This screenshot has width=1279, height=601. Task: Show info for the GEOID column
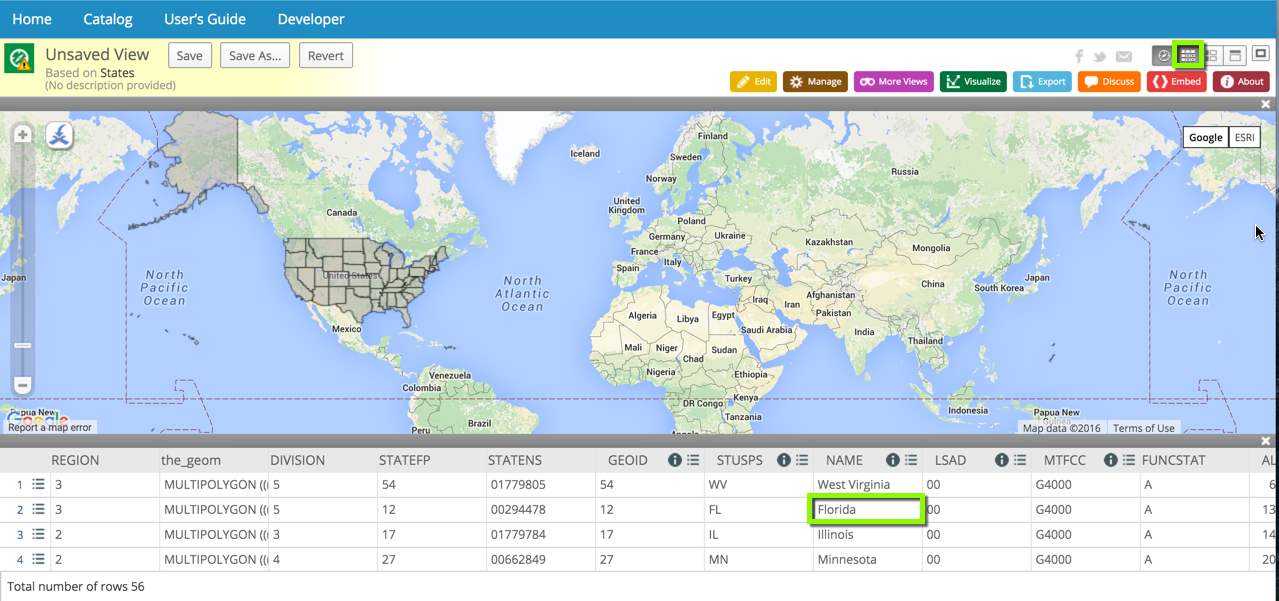pos(675,460)
